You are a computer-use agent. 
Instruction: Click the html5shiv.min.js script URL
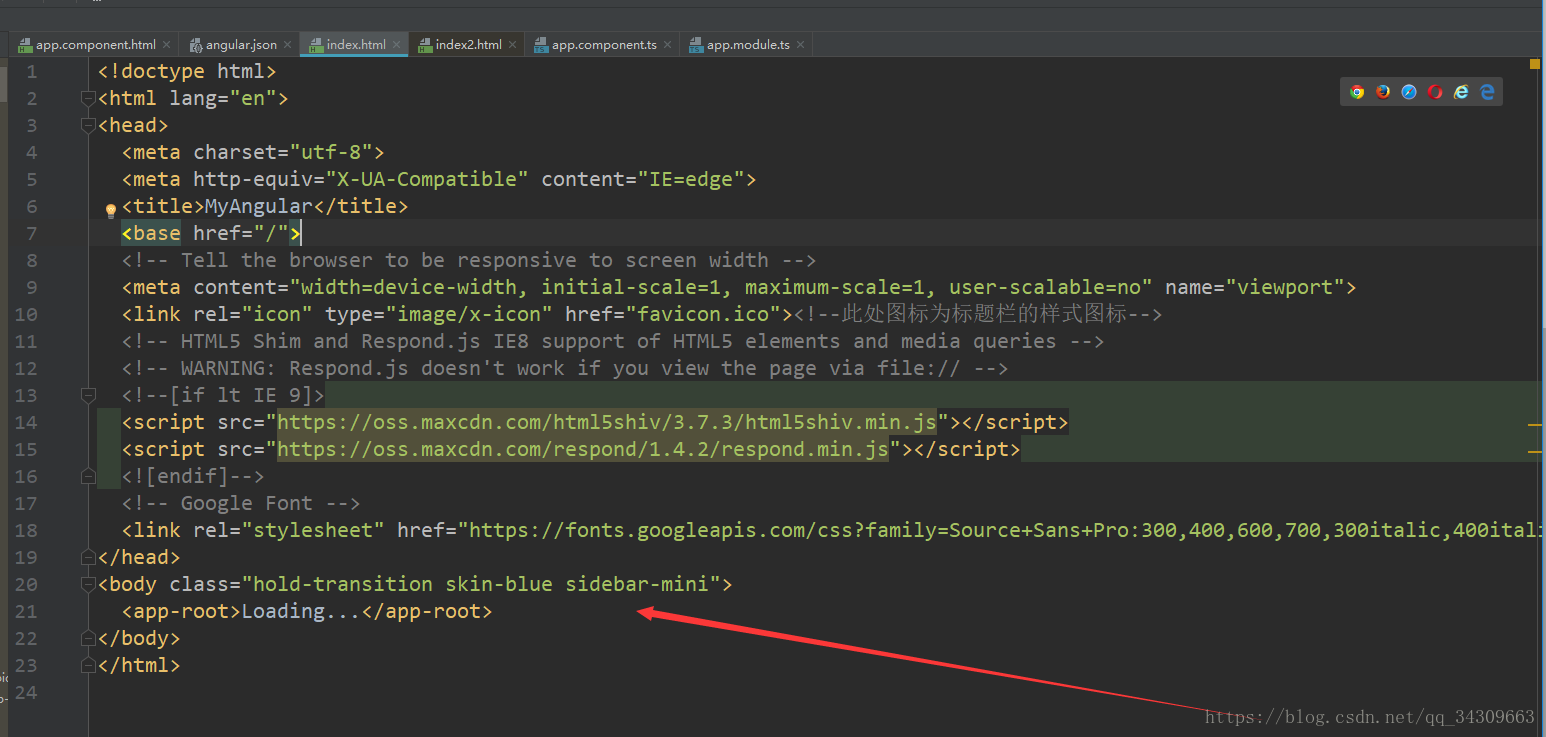[607, 422]
